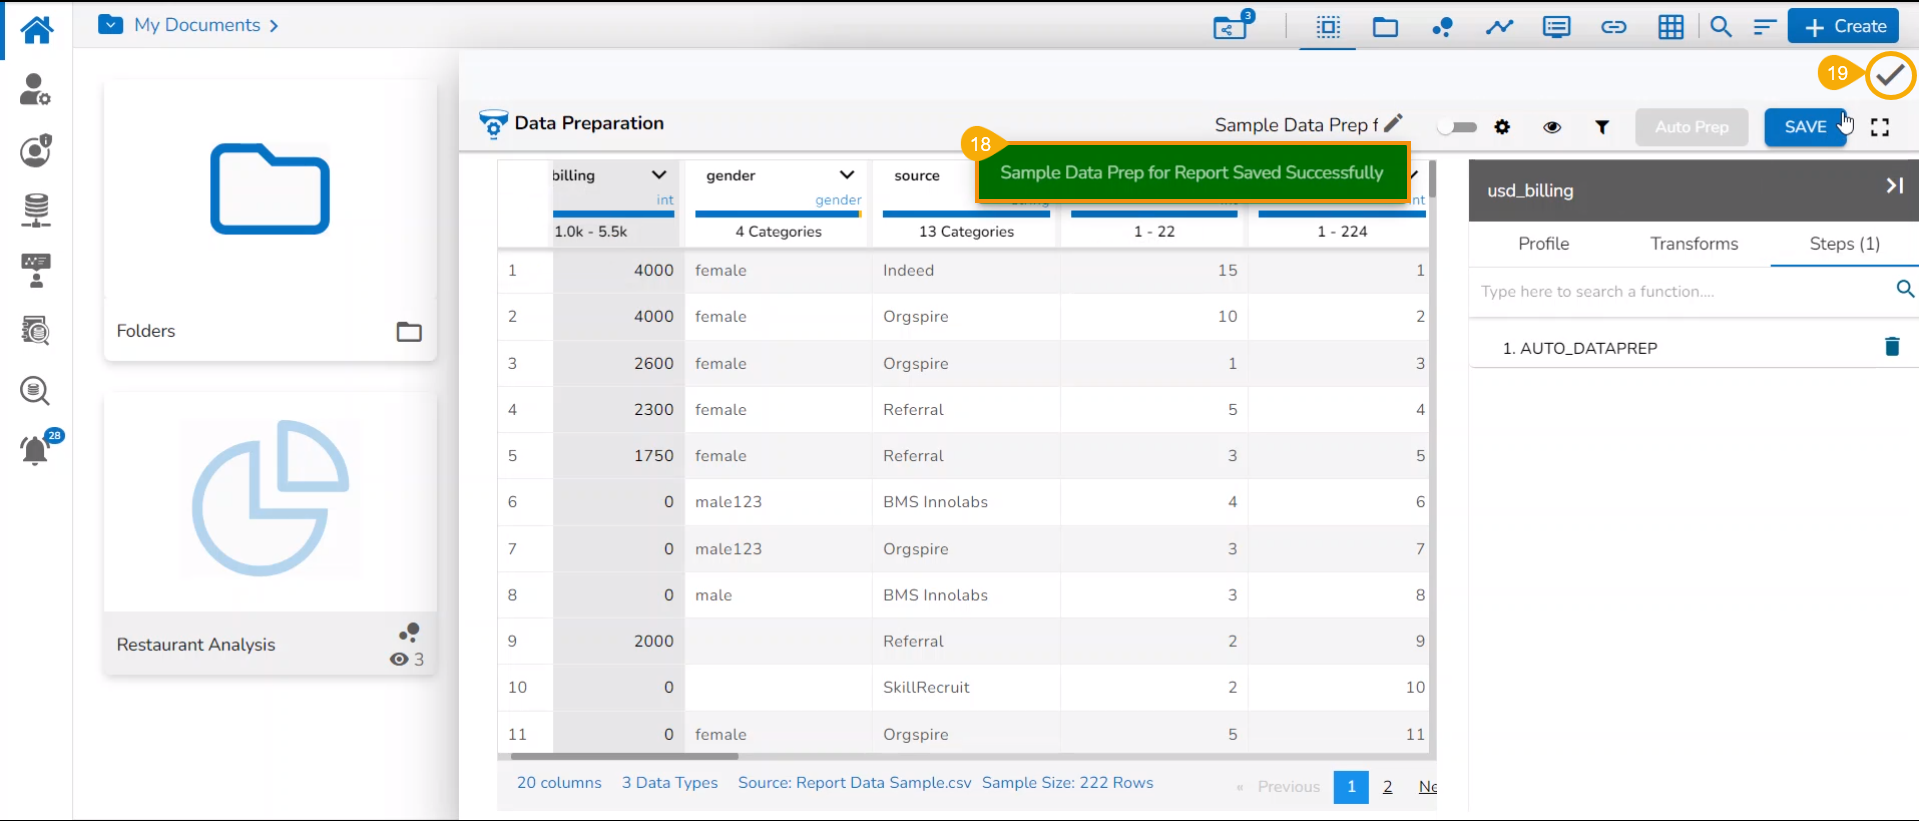Screen dimensions: 1919x821
Task: Click the search magnifier in top toolbar
Action: [1720, 27]
